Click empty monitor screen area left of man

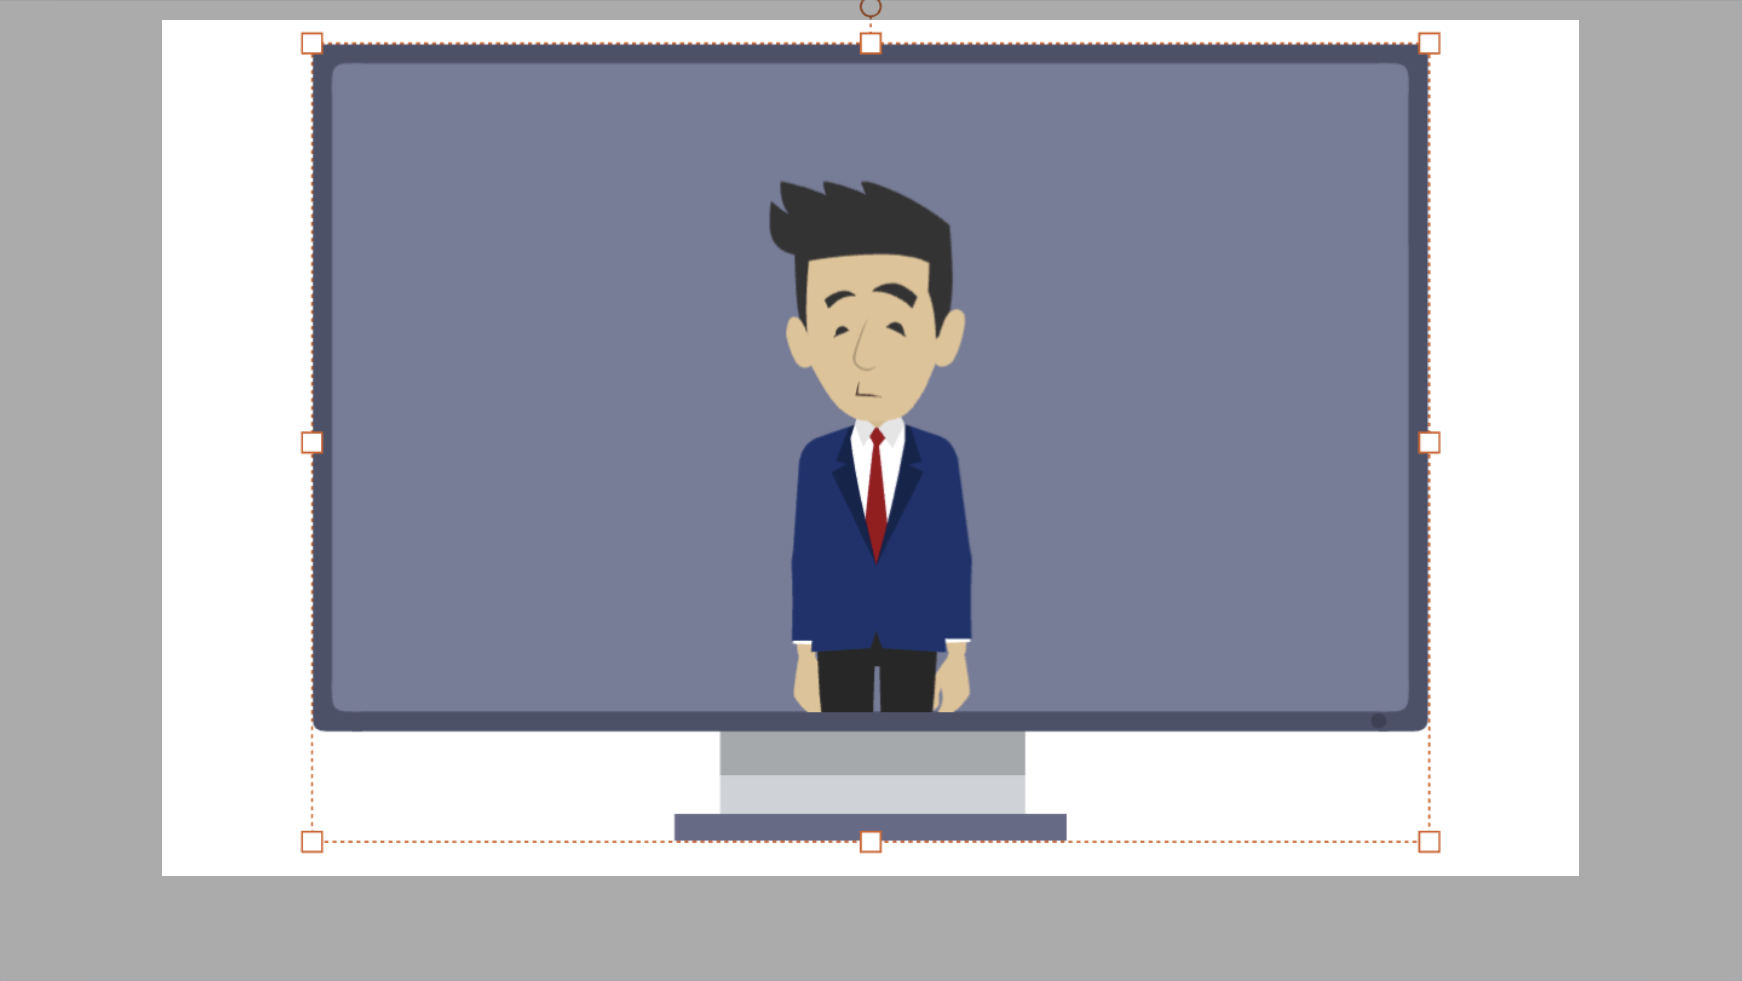(x=550, y=400)
